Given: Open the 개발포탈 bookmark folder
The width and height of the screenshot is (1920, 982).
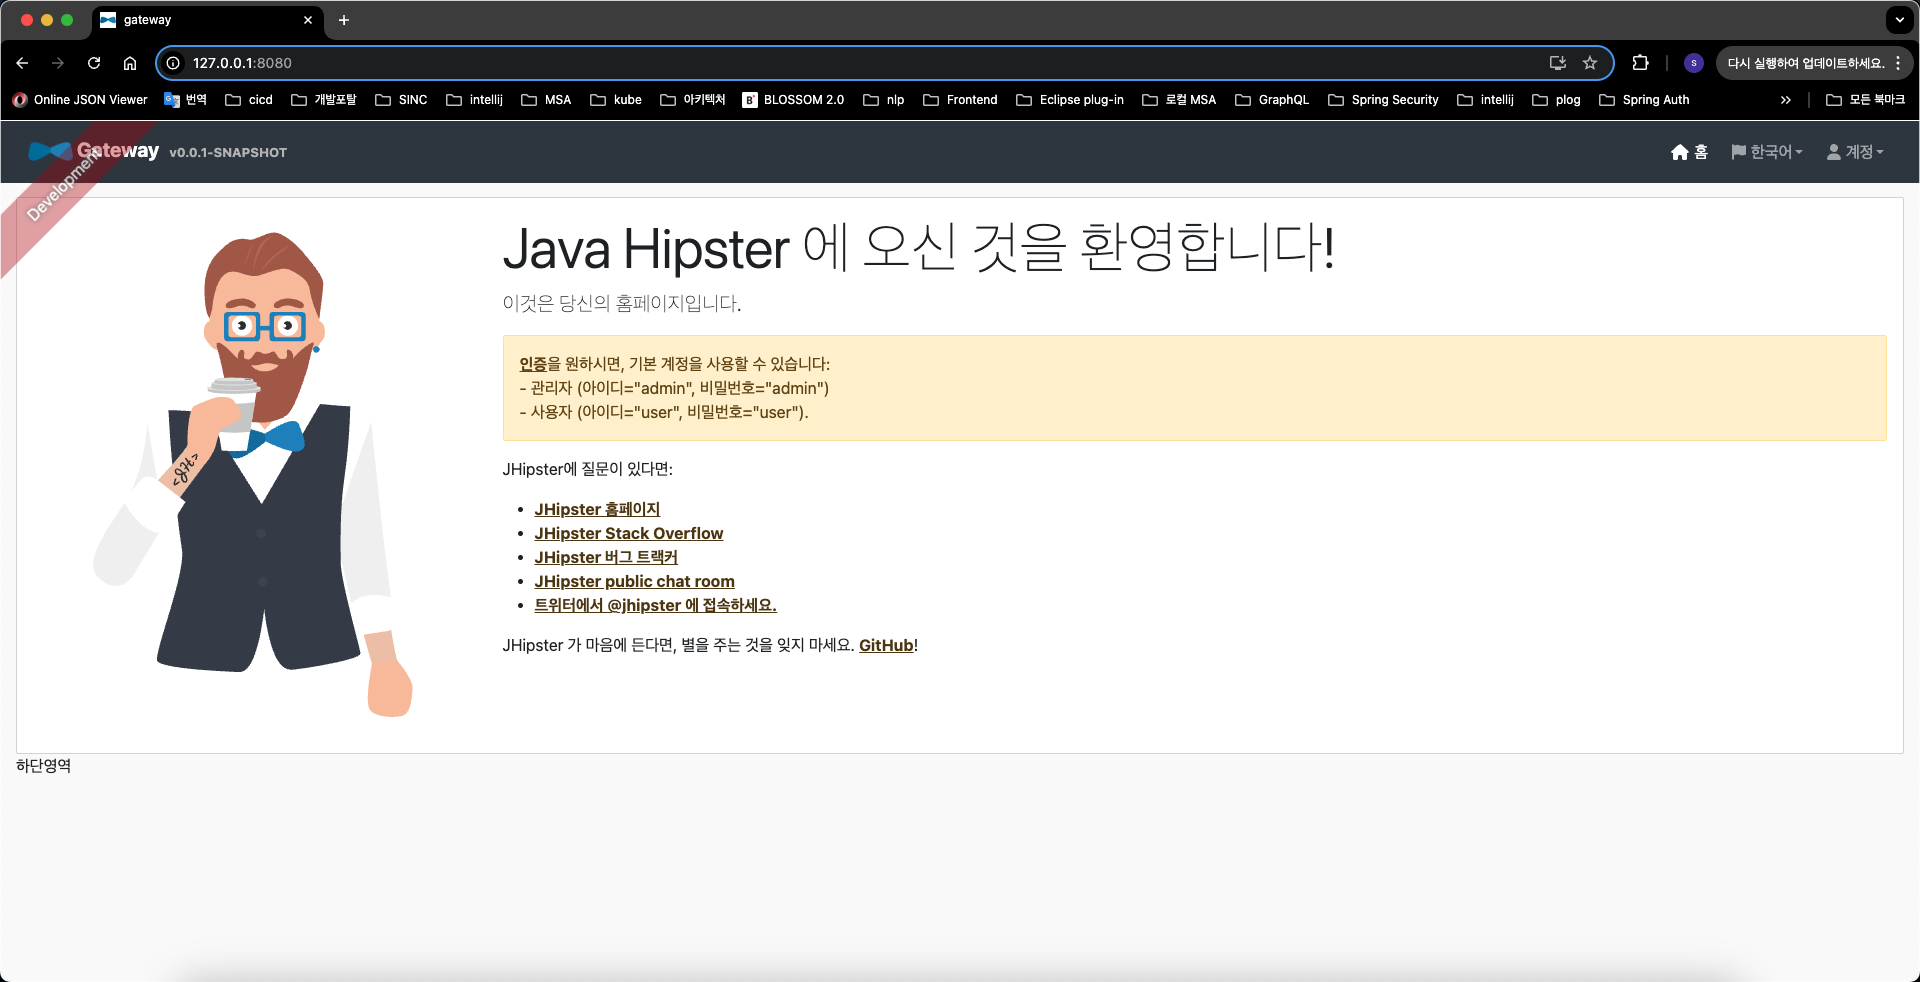Looking at the screenshot, I should coord(324,100).
